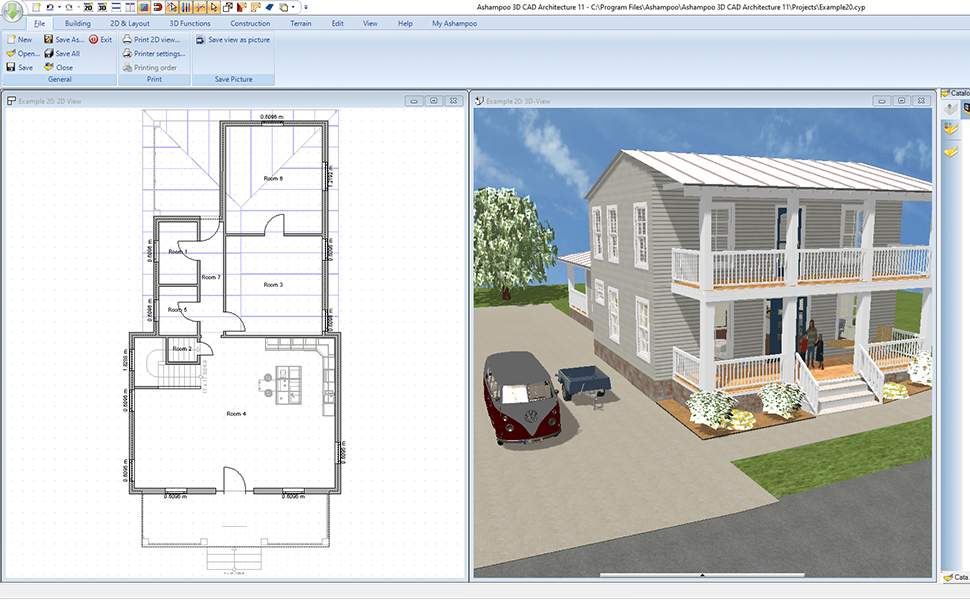
Task: Click the Save All disk icon
Action: point(48,54)
